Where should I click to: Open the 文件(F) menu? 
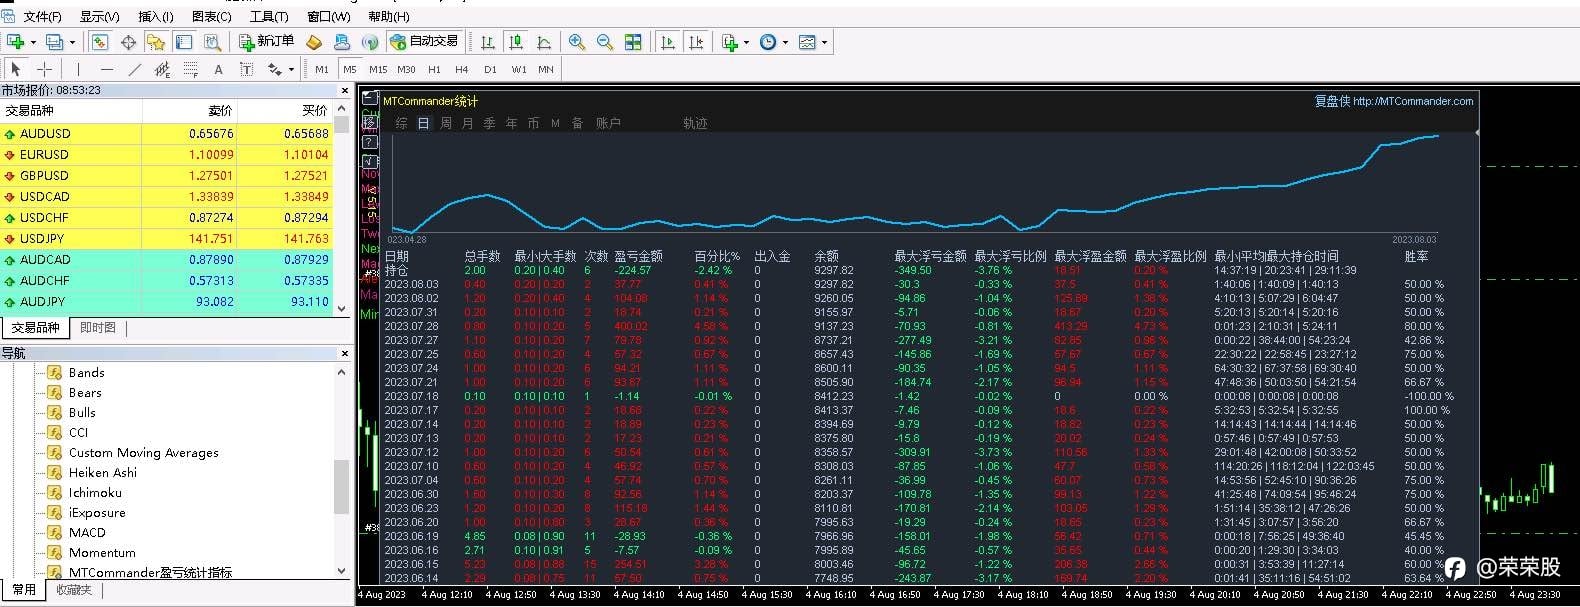pyautogui.click(x=42, y=16)
